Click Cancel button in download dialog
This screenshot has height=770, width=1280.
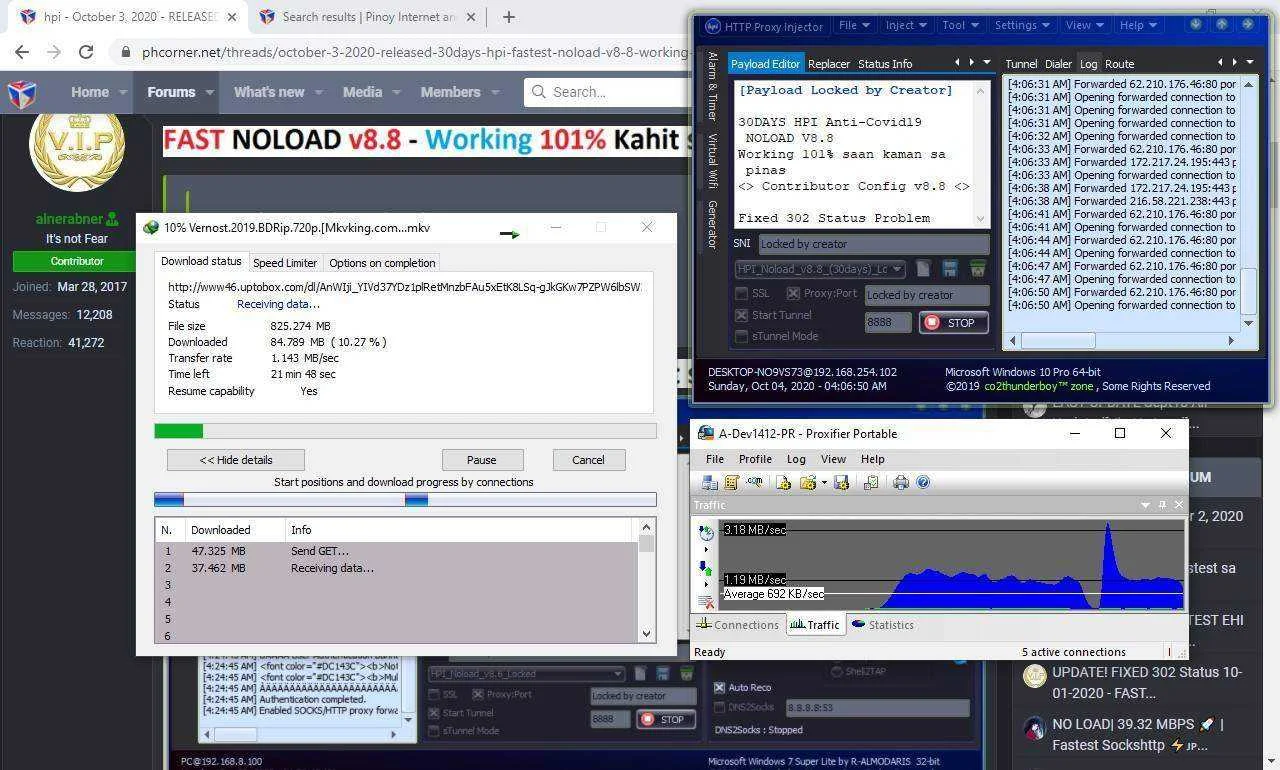pos(588,460)
